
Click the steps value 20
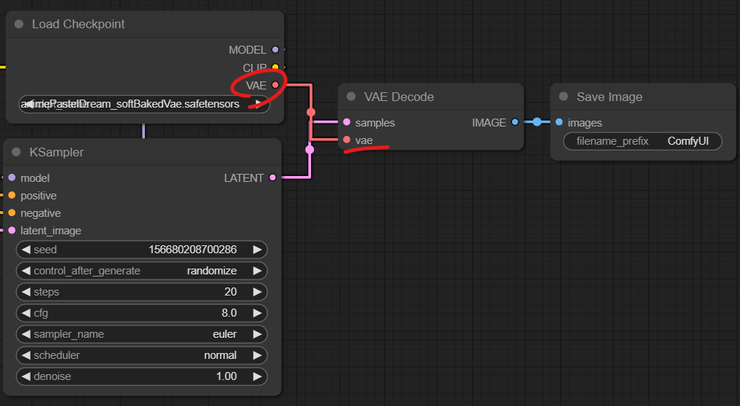[x=230, y=292]
